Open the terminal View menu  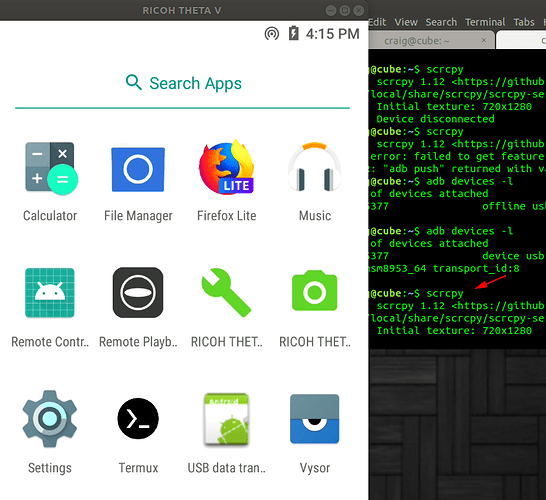[x=406, y=22]
